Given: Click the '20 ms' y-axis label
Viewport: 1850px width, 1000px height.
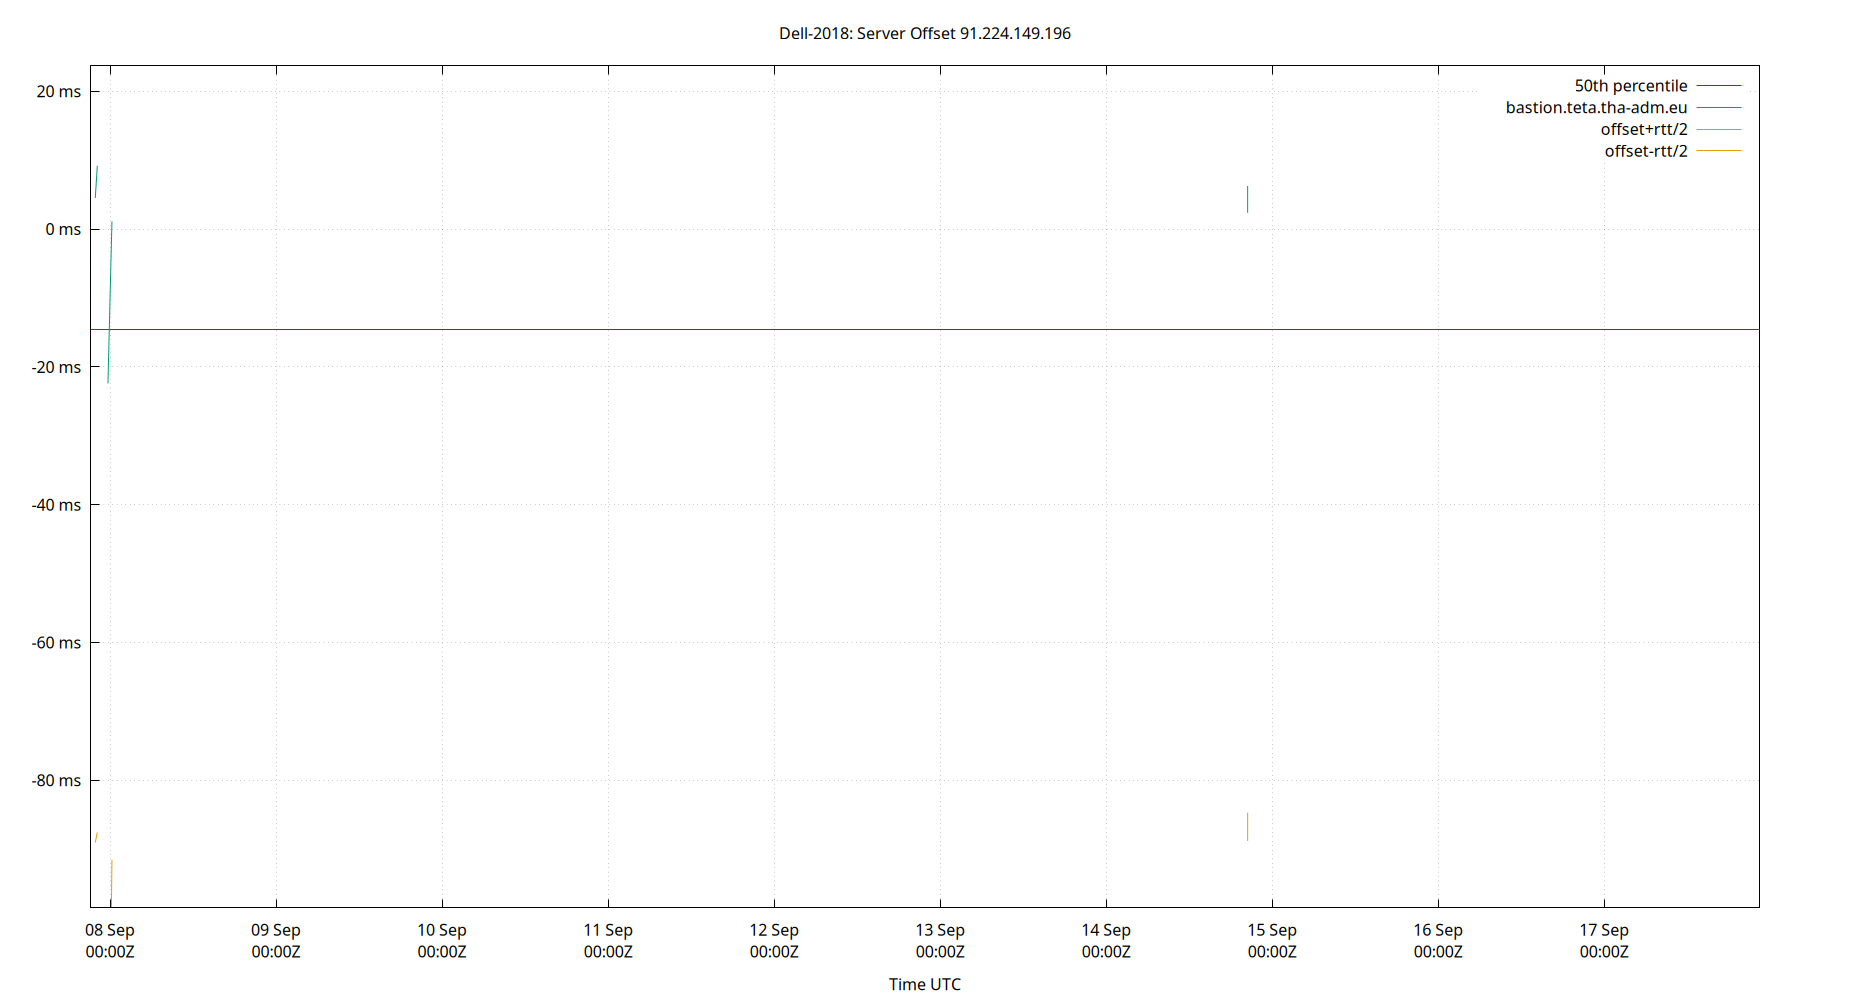Looking at the screenshot, I should point(59,92).
